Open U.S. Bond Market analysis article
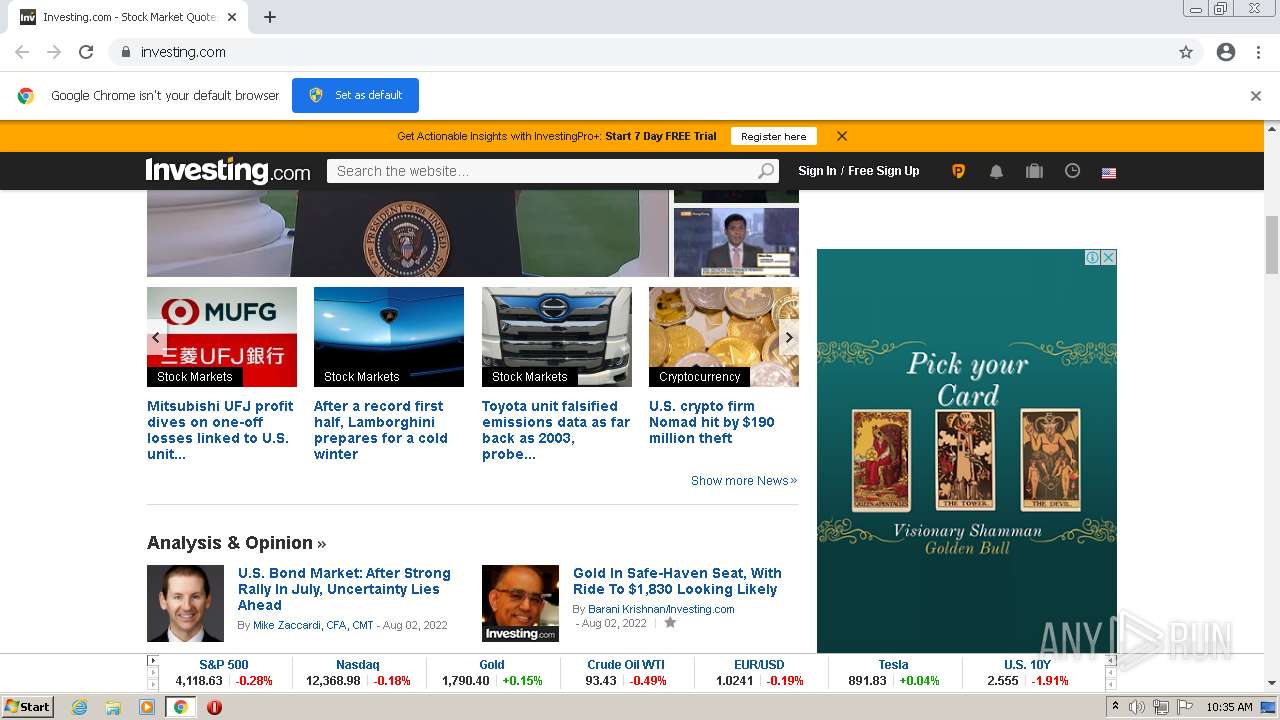The width and height of the screenshot is (1280, 720). coord(344,589)
